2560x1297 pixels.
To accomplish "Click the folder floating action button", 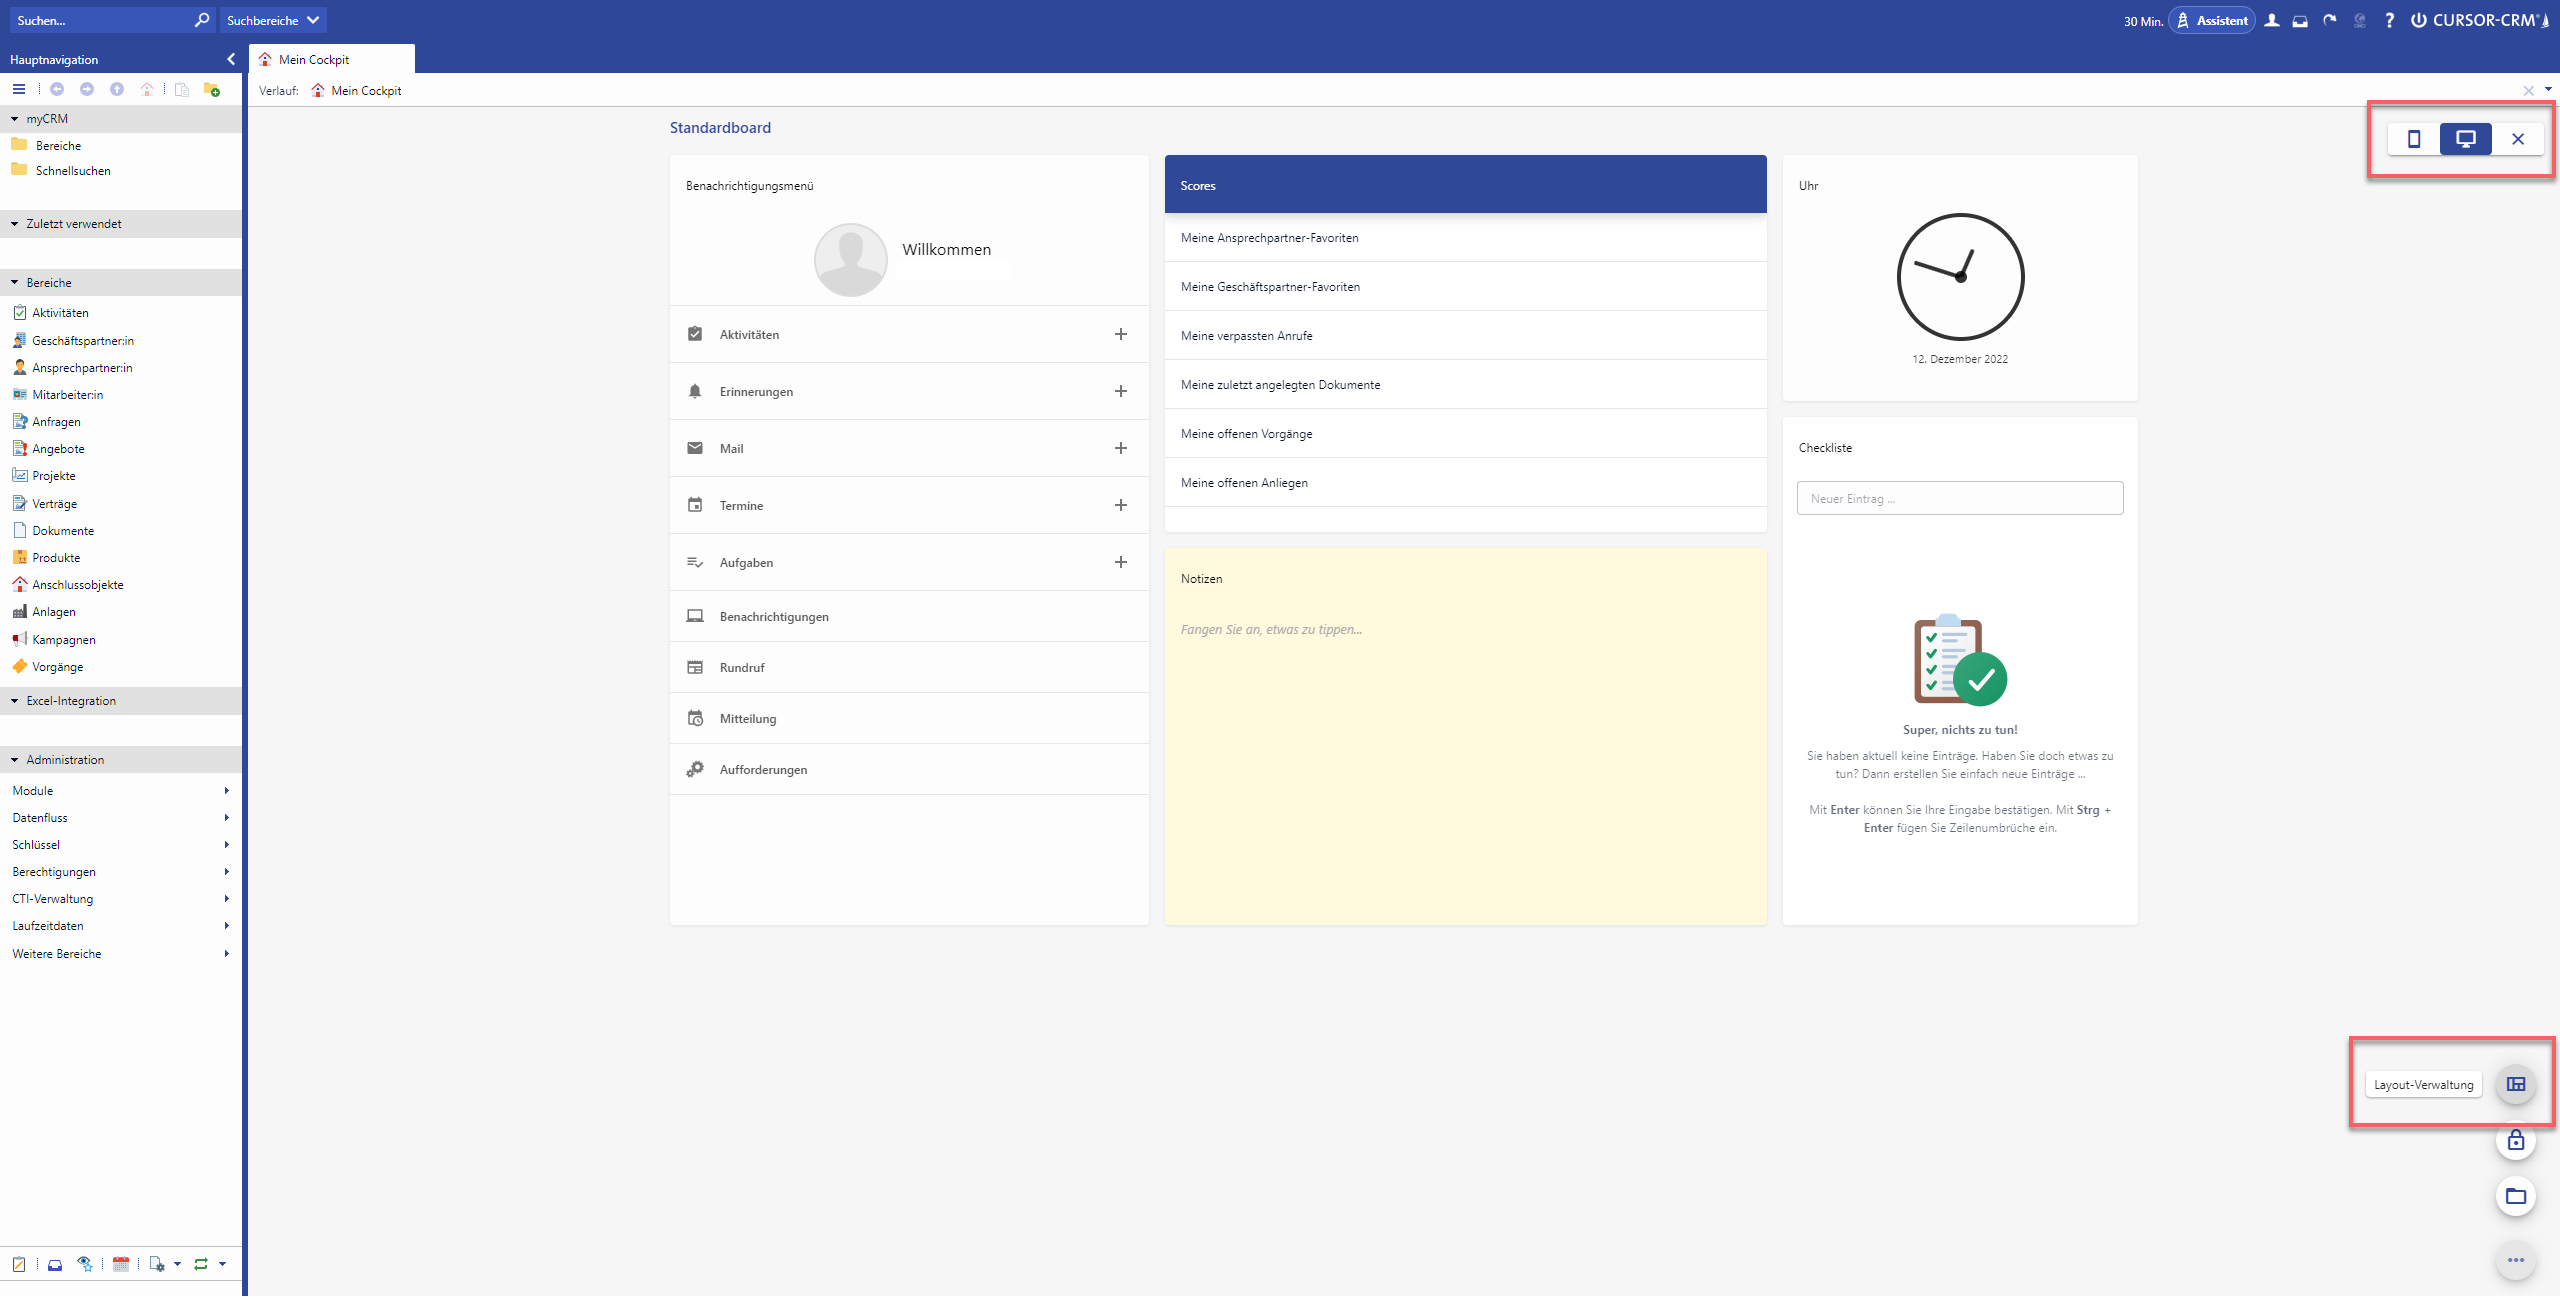I will click(x=2515, y=1196).
